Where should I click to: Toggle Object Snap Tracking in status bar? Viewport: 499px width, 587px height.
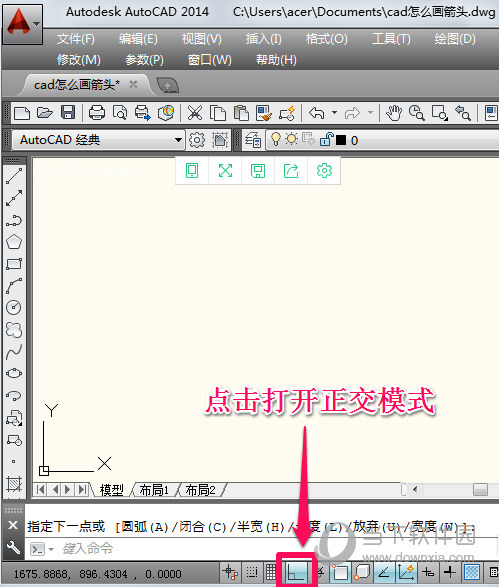point(384,572)
